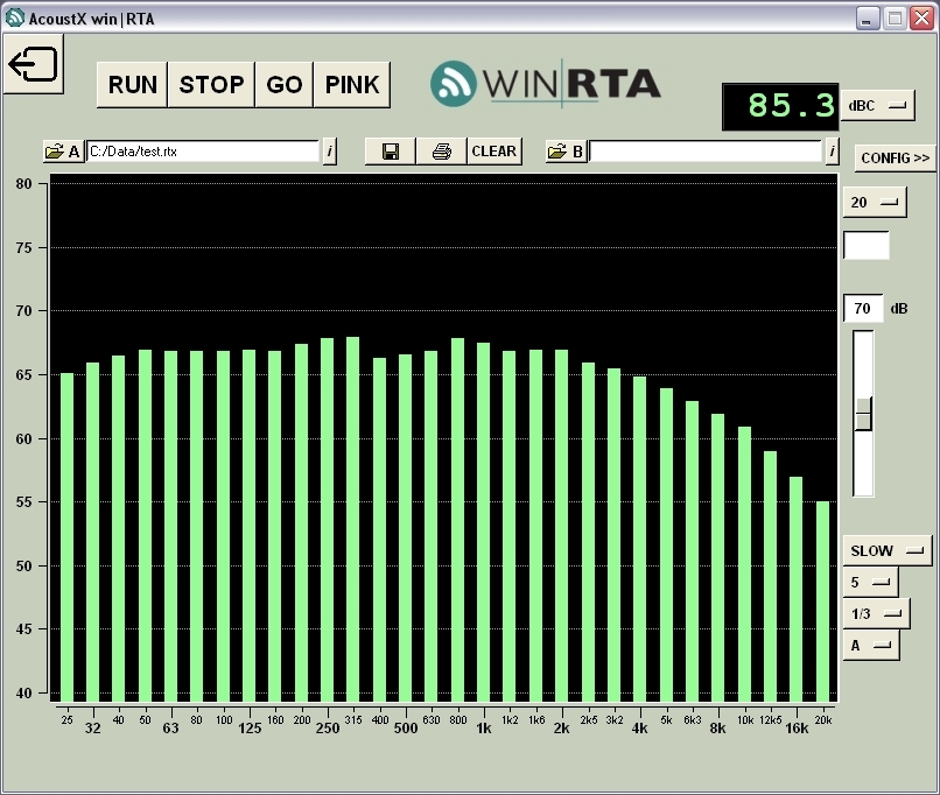Save data with floppy disk icon
Image resolution: width=940 pixels, height=795 pixels.
pyautogui.click(x=390, y=152)
